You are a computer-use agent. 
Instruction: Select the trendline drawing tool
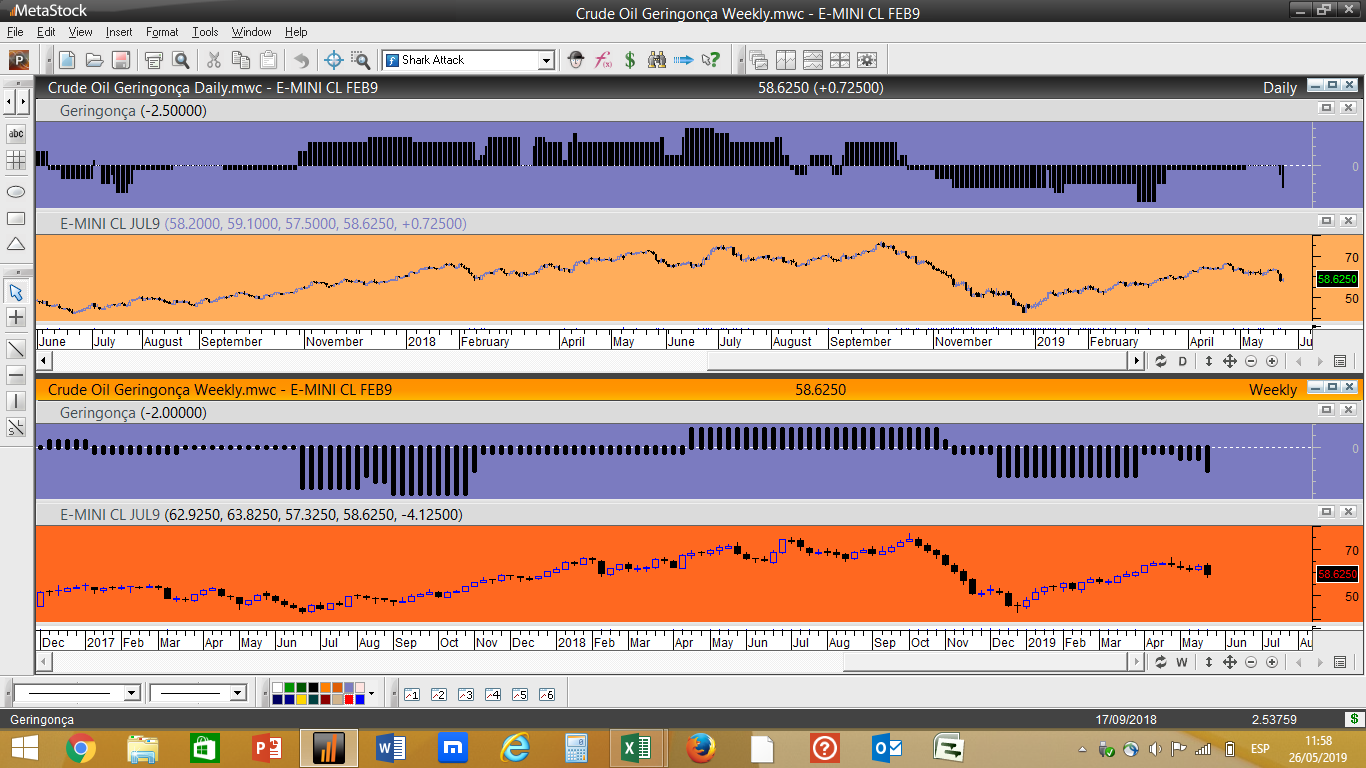click(16, 348)
